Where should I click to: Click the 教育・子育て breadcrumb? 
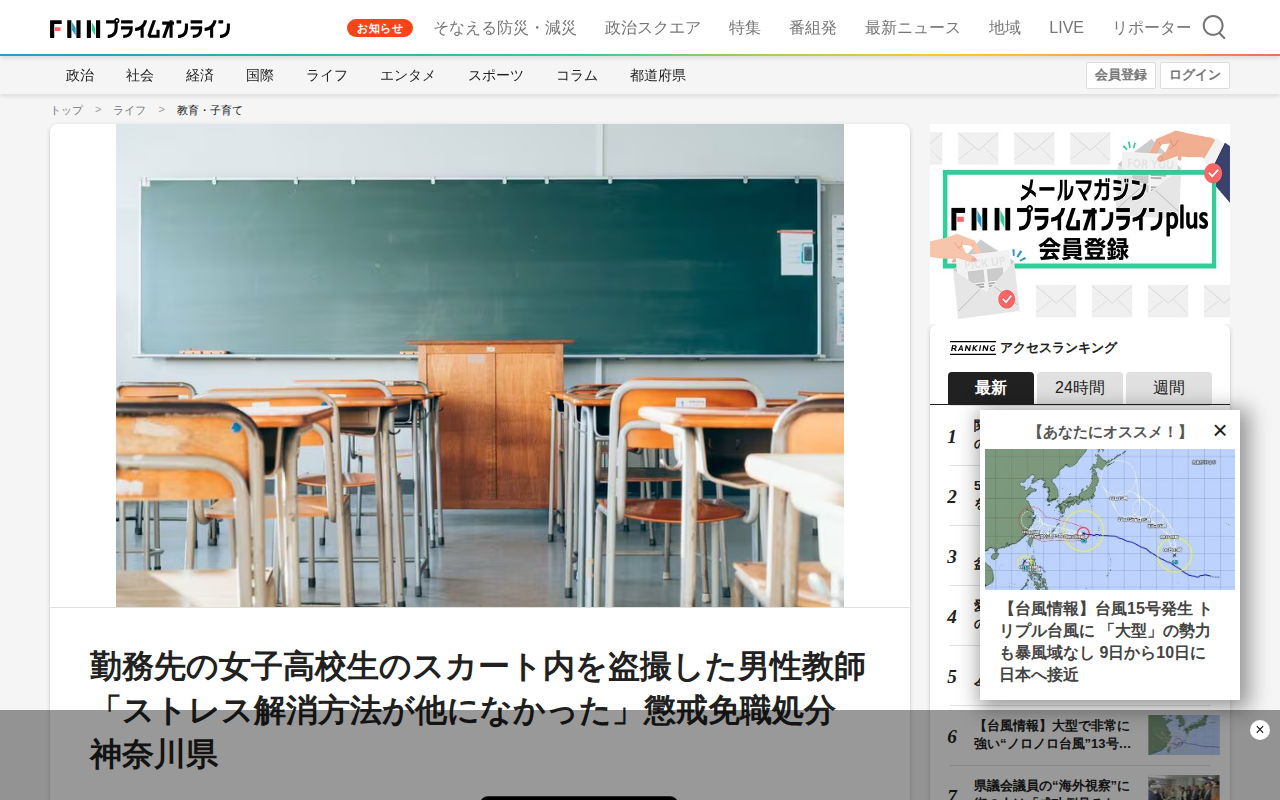[x=210, y=110]
